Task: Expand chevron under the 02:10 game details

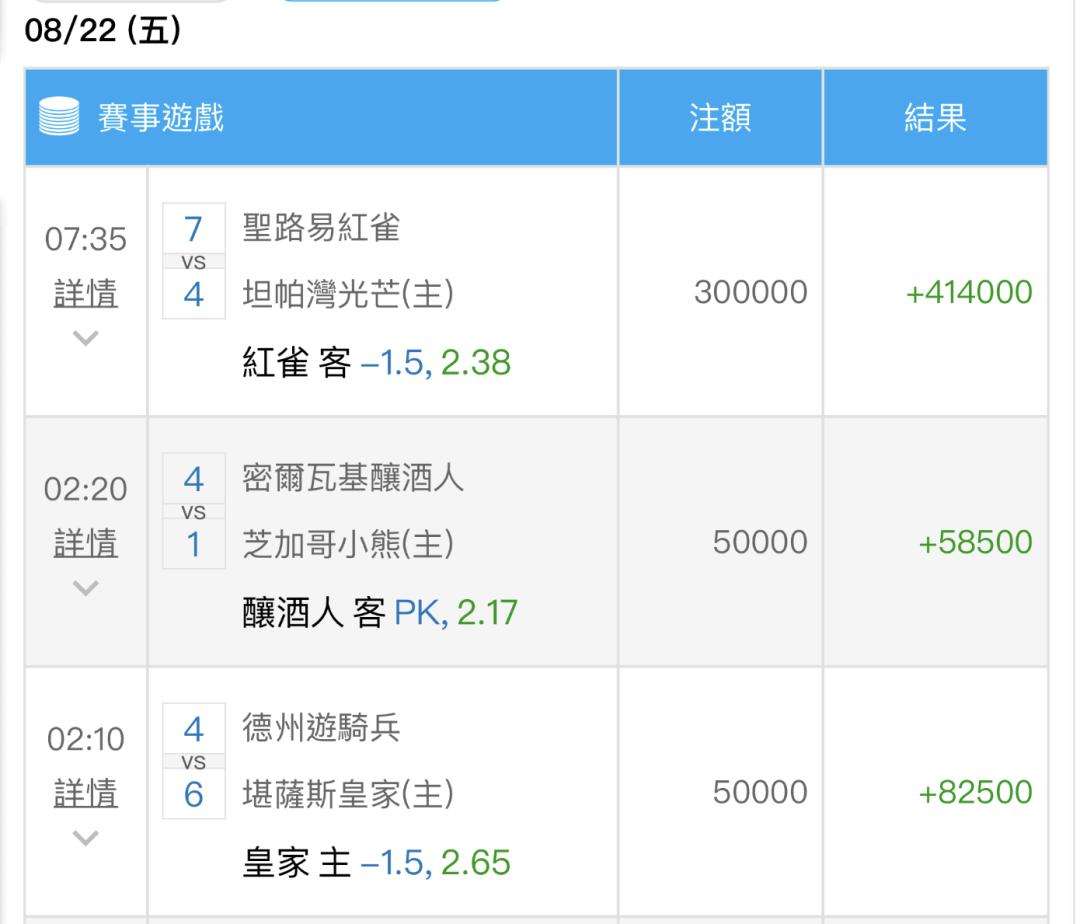Action: (86, 838)
